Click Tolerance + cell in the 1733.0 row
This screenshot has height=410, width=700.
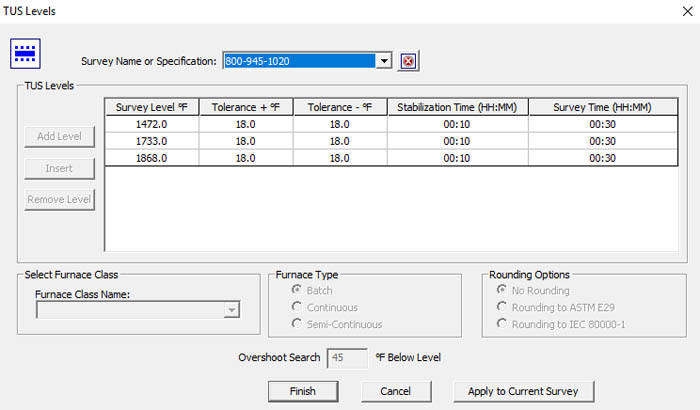pos(246,141)
